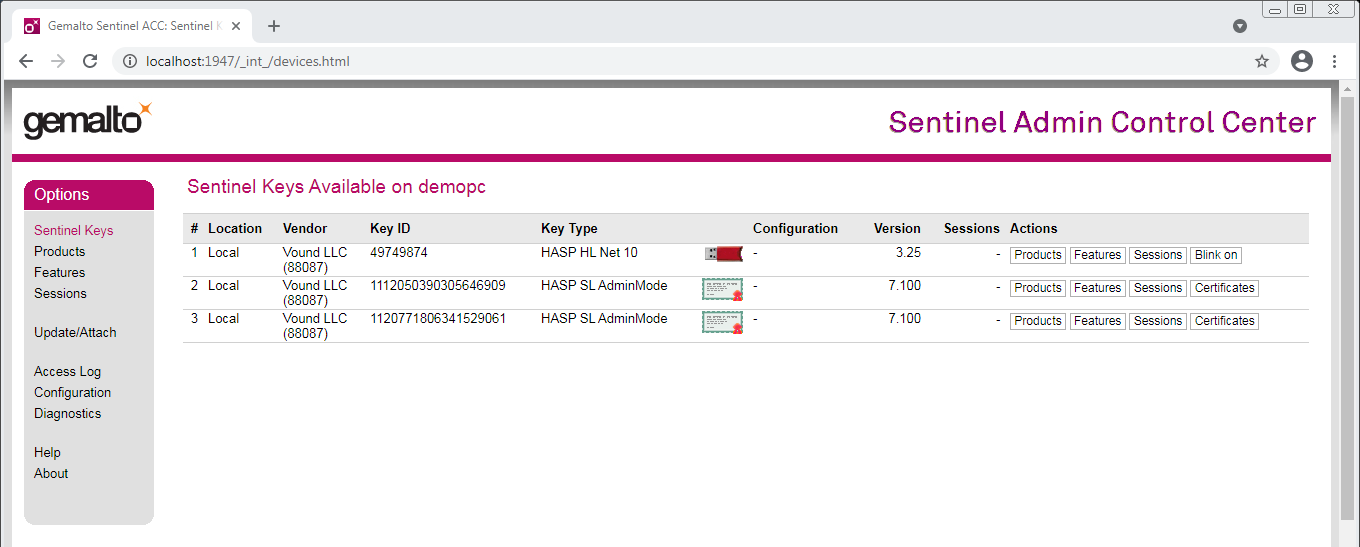Click the Certificates button for key row 2
Image resolution: width=1360 pixels, height=547 pixels.
(x=1224, y=288)
